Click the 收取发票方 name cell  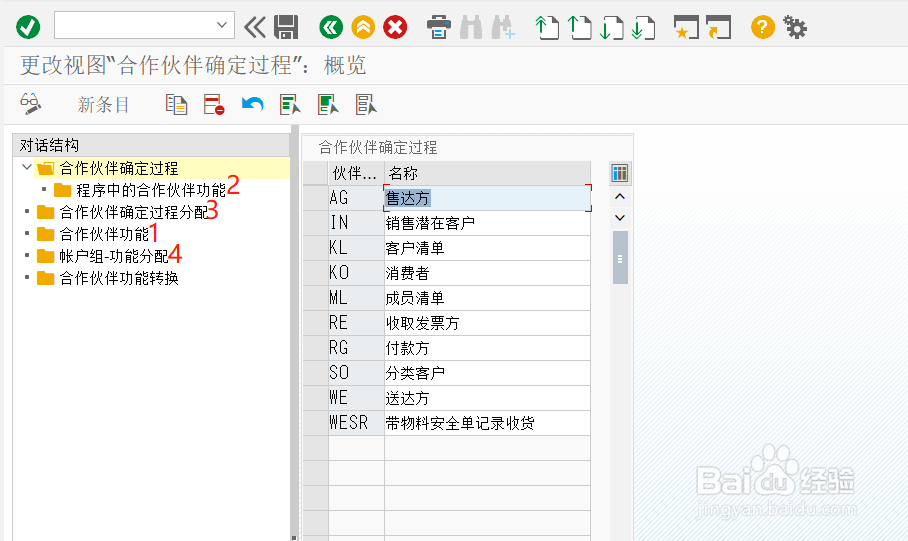tap(488, 323)
